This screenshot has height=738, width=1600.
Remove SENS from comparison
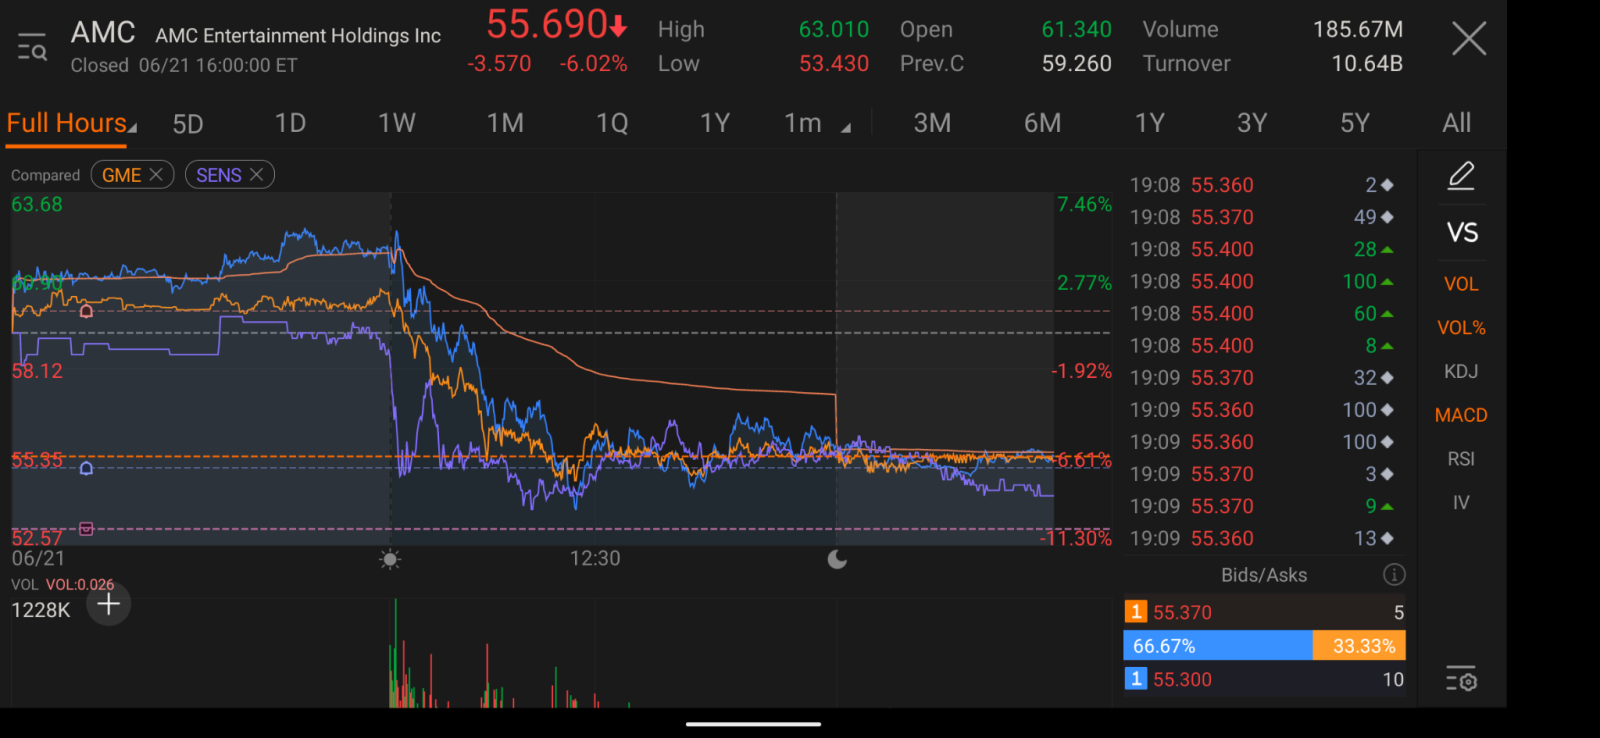(257, 175)
